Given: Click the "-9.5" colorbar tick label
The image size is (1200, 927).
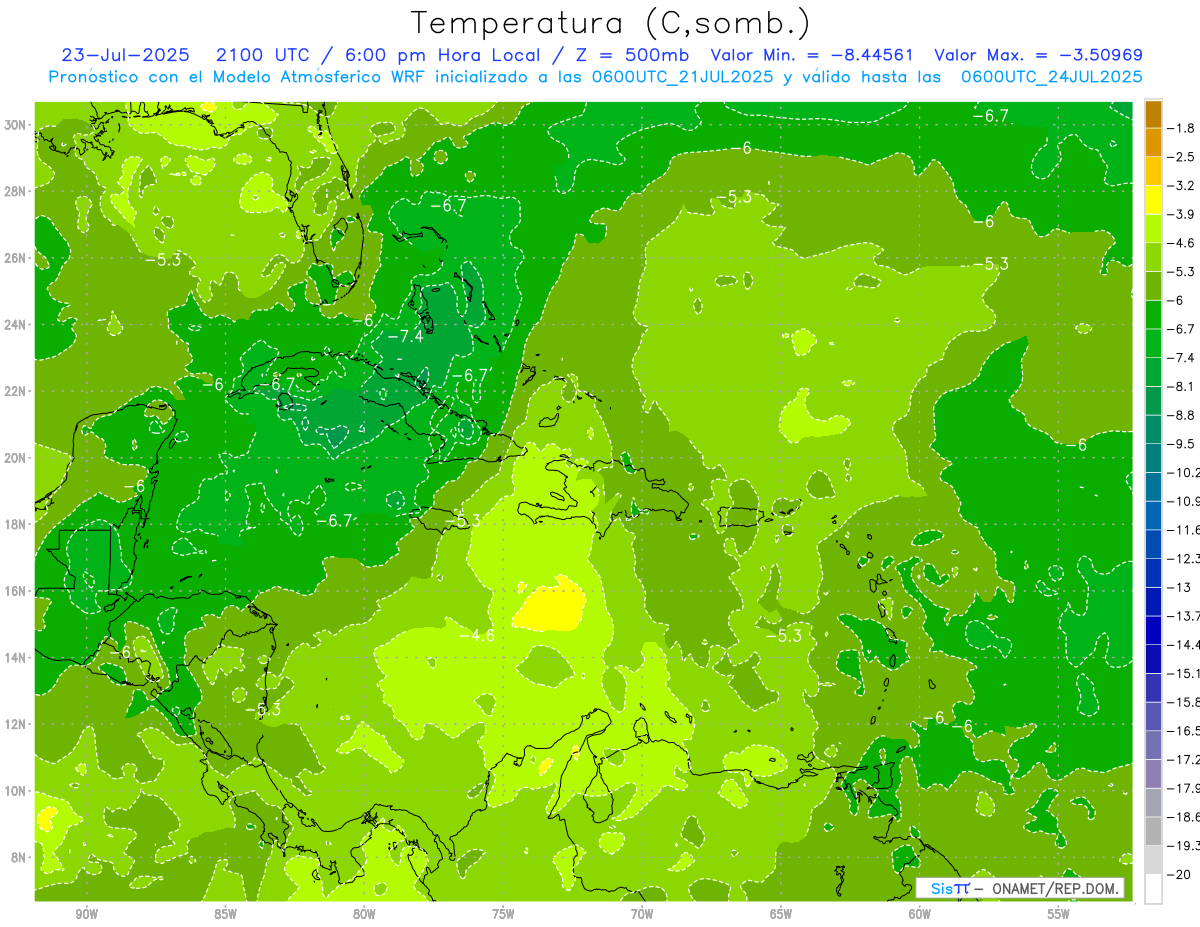Looking at the screenshot, I should point(1182,443).
